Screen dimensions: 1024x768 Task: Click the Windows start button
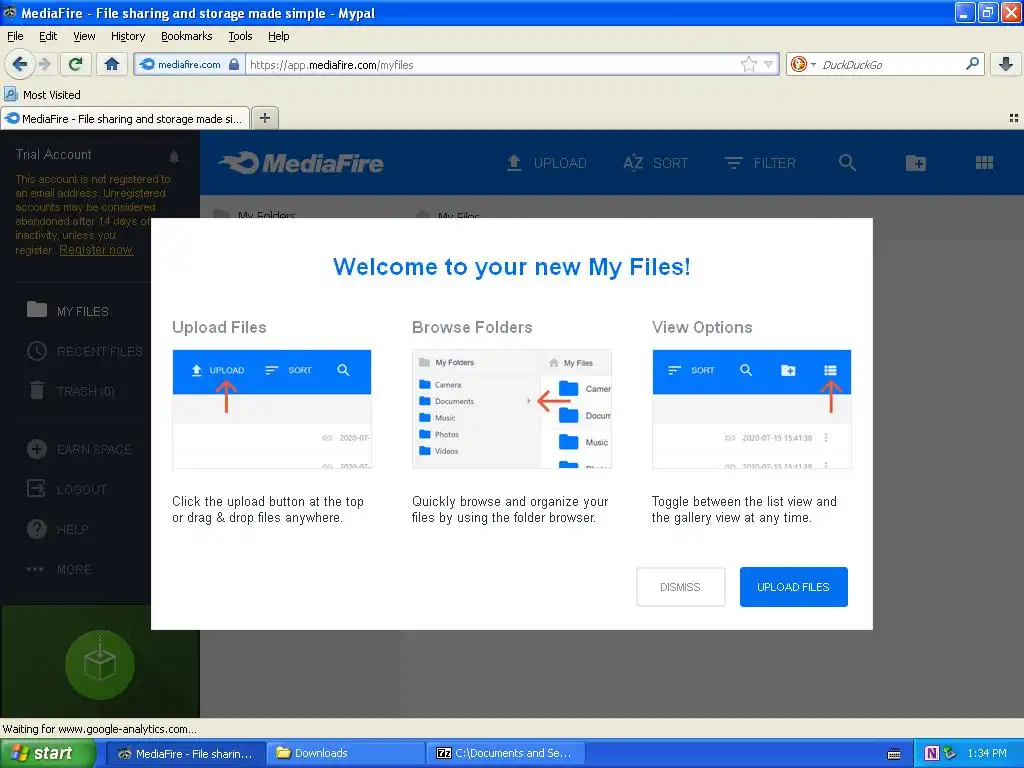point(47,753)
